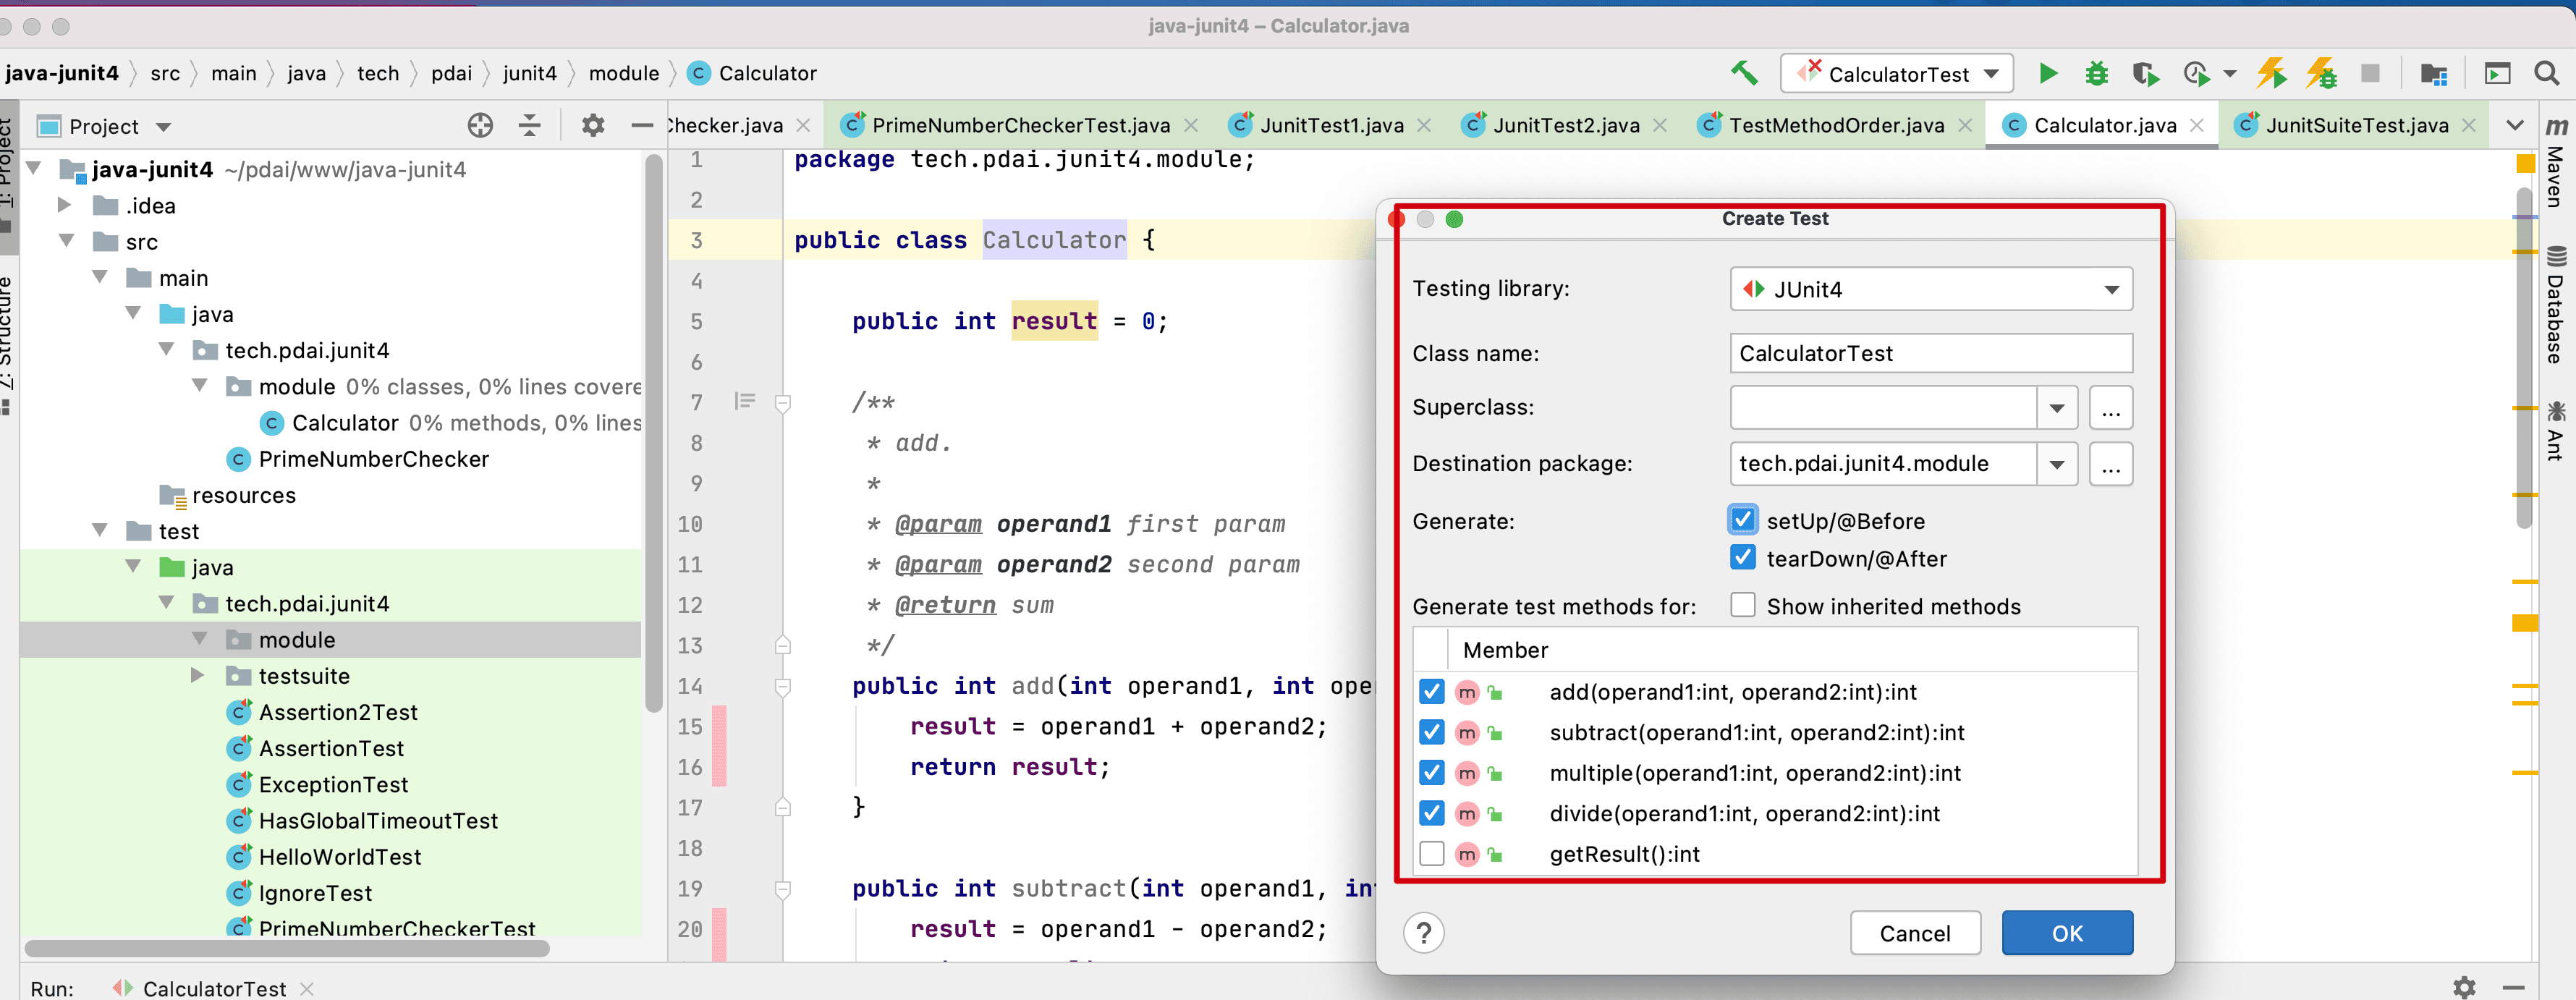Open Search Everywhere magnifier icon
The image size is (2576, 1000).
2546,73
